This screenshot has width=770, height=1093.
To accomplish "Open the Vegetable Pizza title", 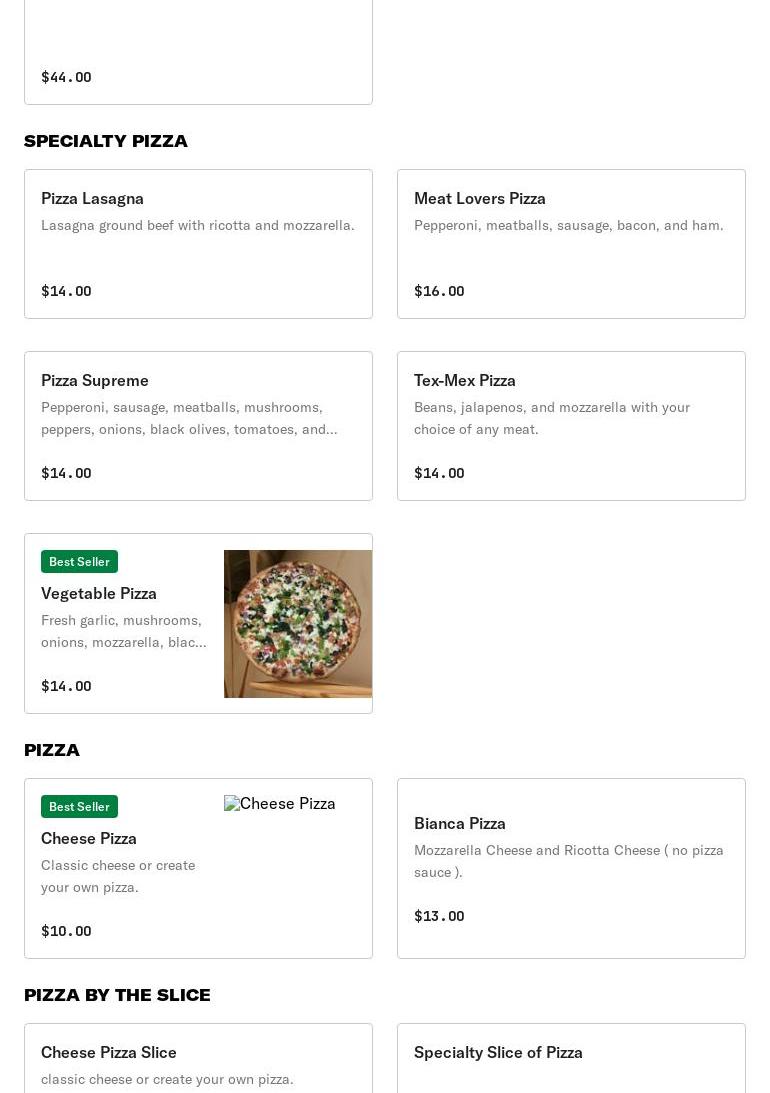I will (x=98, y=593).
